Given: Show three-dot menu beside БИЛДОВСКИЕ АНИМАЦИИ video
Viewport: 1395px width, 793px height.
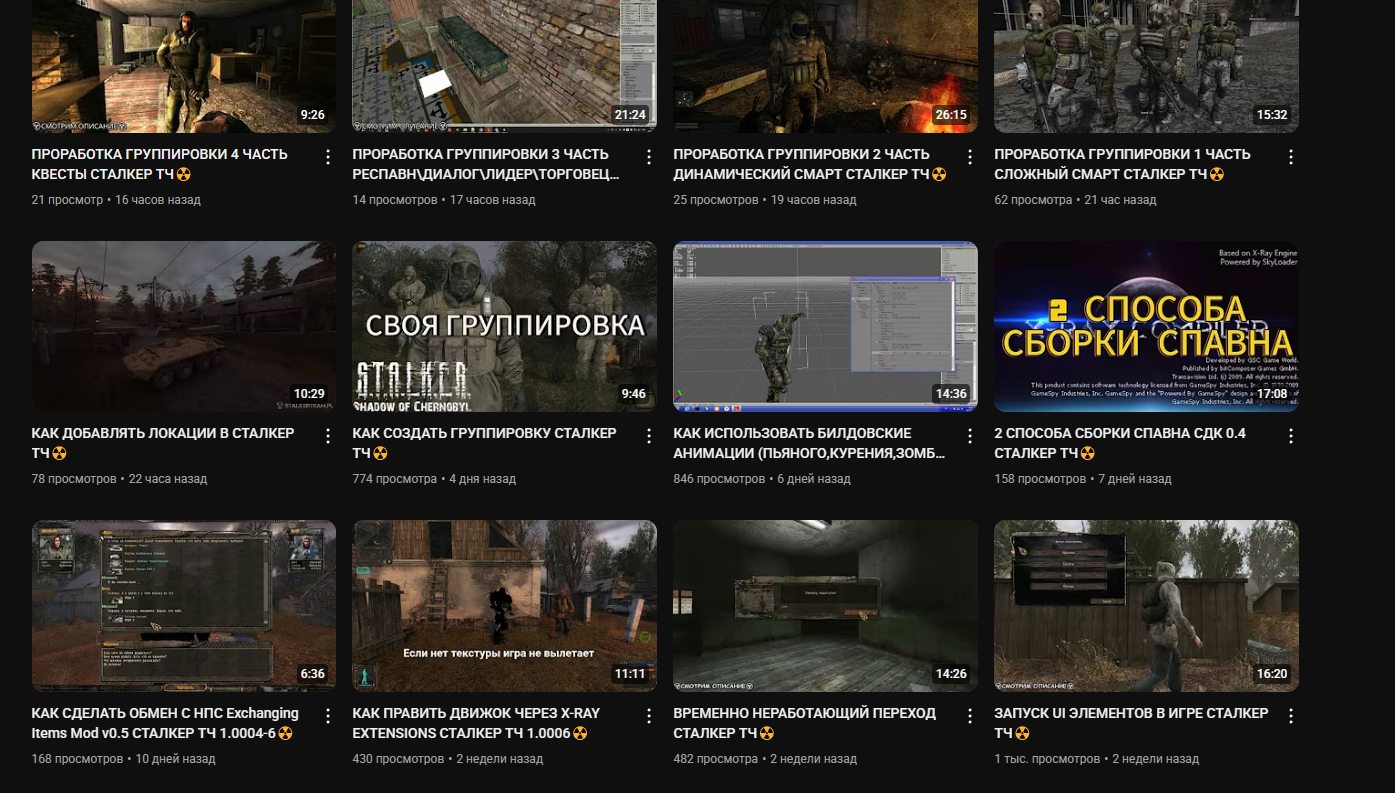Looking at the screenshot, I should 969,436.
